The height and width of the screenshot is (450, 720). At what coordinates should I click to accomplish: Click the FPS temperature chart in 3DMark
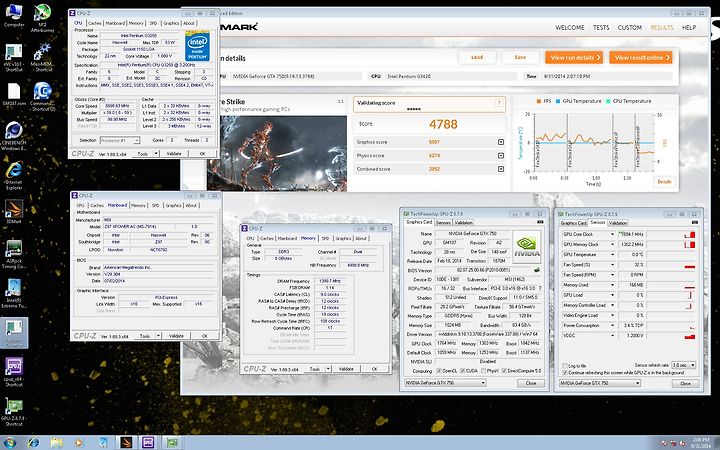[594, 141]
